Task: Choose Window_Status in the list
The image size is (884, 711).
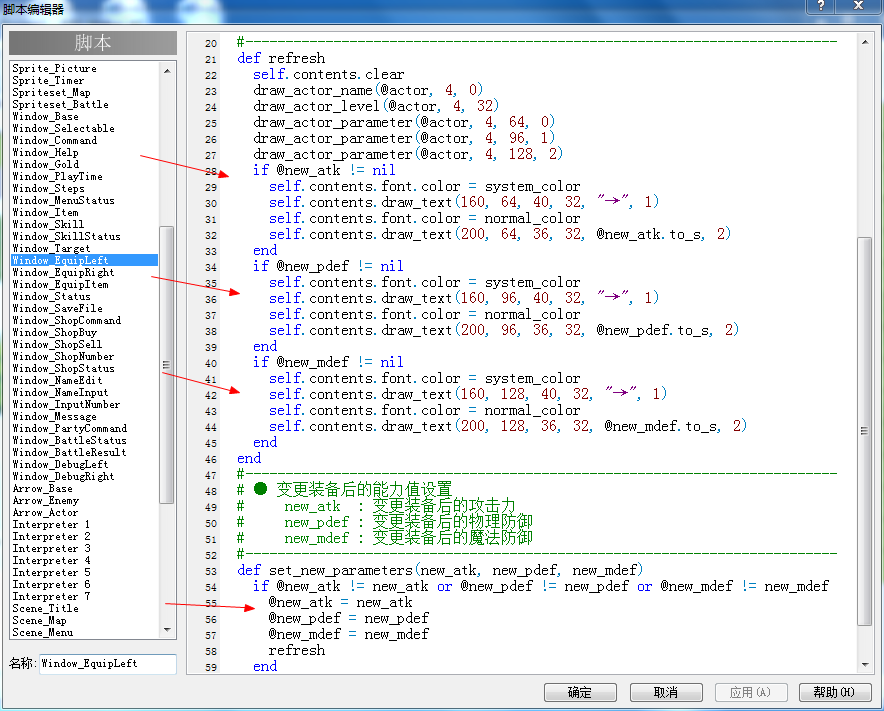Action: click(51, 296)
